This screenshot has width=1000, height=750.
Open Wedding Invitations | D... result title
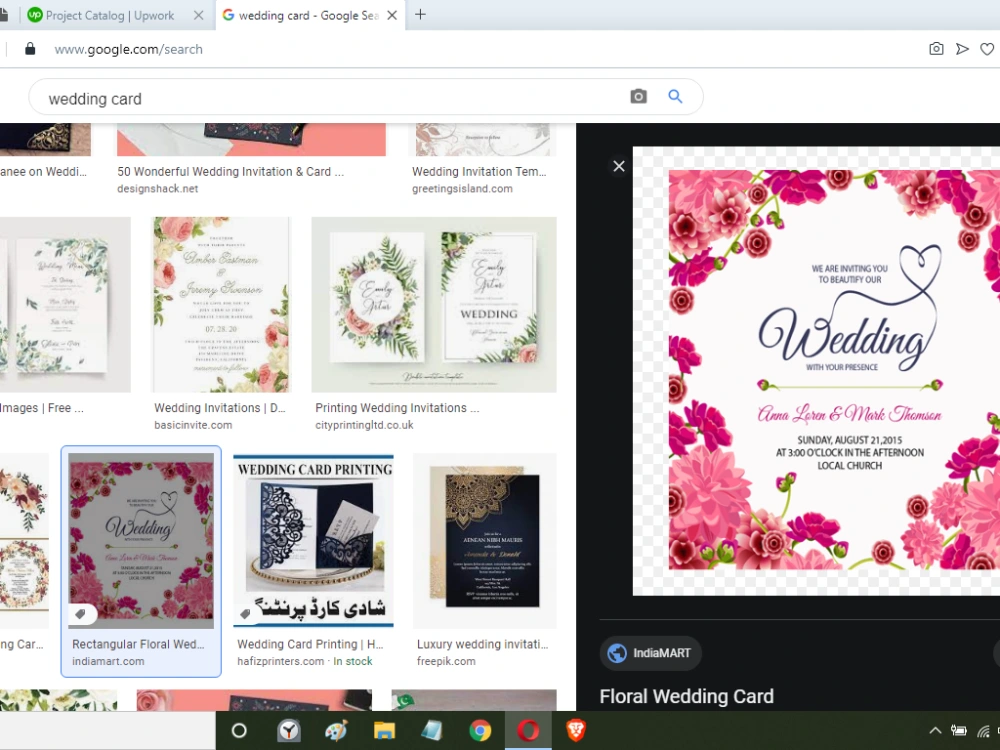(x=219, y=408)
